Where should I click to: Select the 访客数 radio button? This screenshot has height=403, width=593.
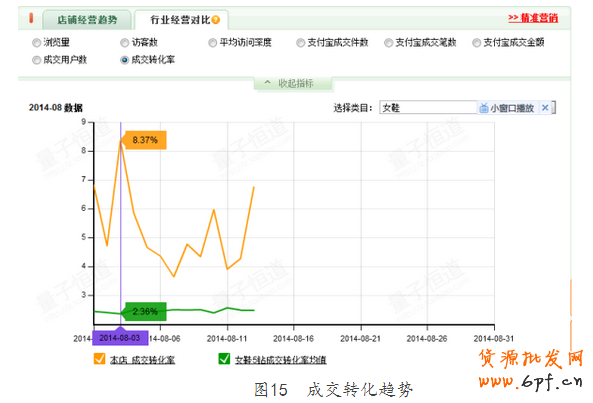(x=124, y=43)
